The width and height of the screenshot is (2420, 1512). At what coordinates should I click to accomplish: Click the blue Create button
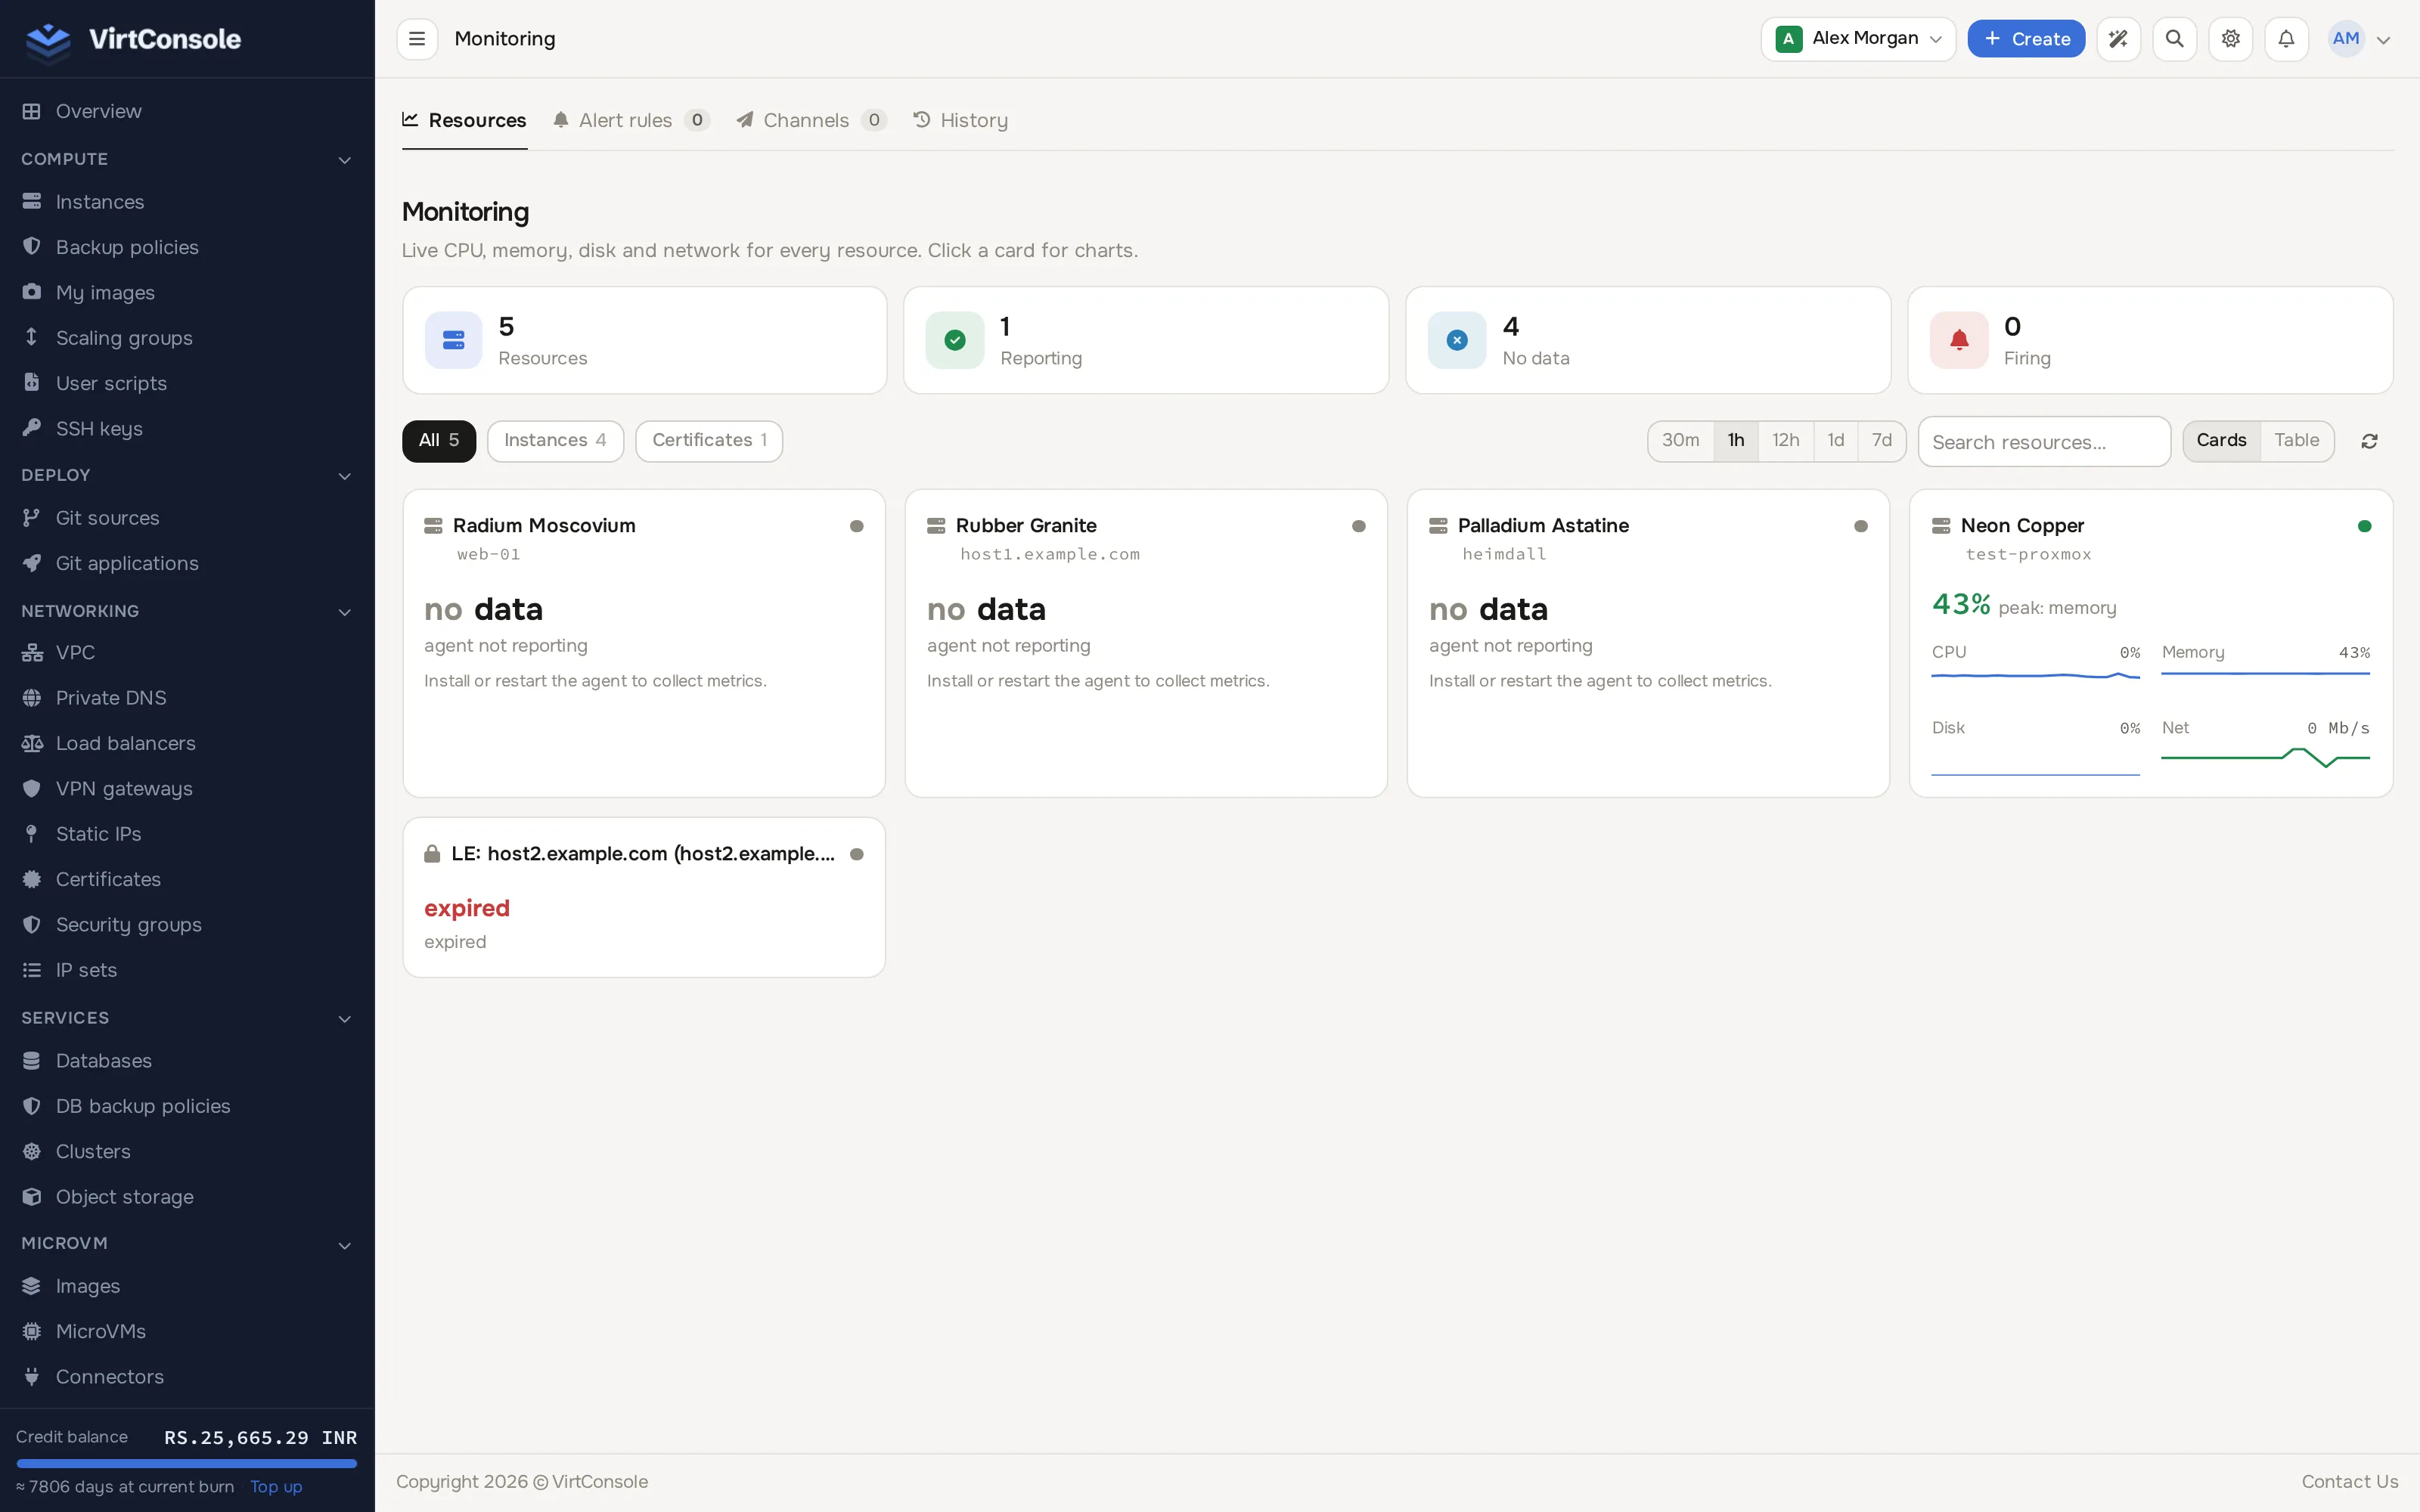[2026, 39]
